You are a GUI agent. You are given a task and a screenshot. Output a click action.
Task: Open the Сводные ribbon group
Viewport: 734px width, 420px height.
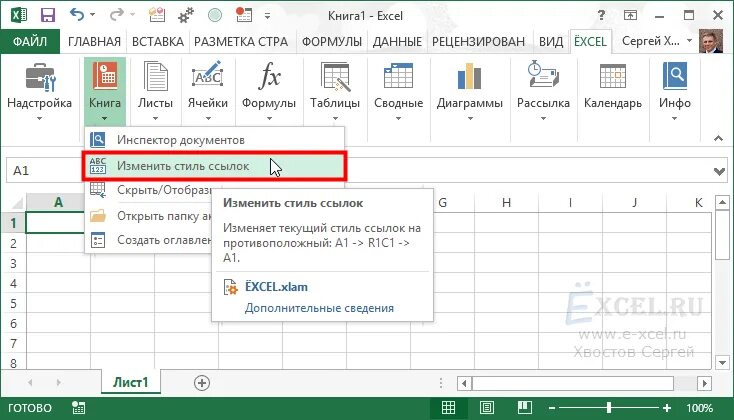(x=398, y=92)
